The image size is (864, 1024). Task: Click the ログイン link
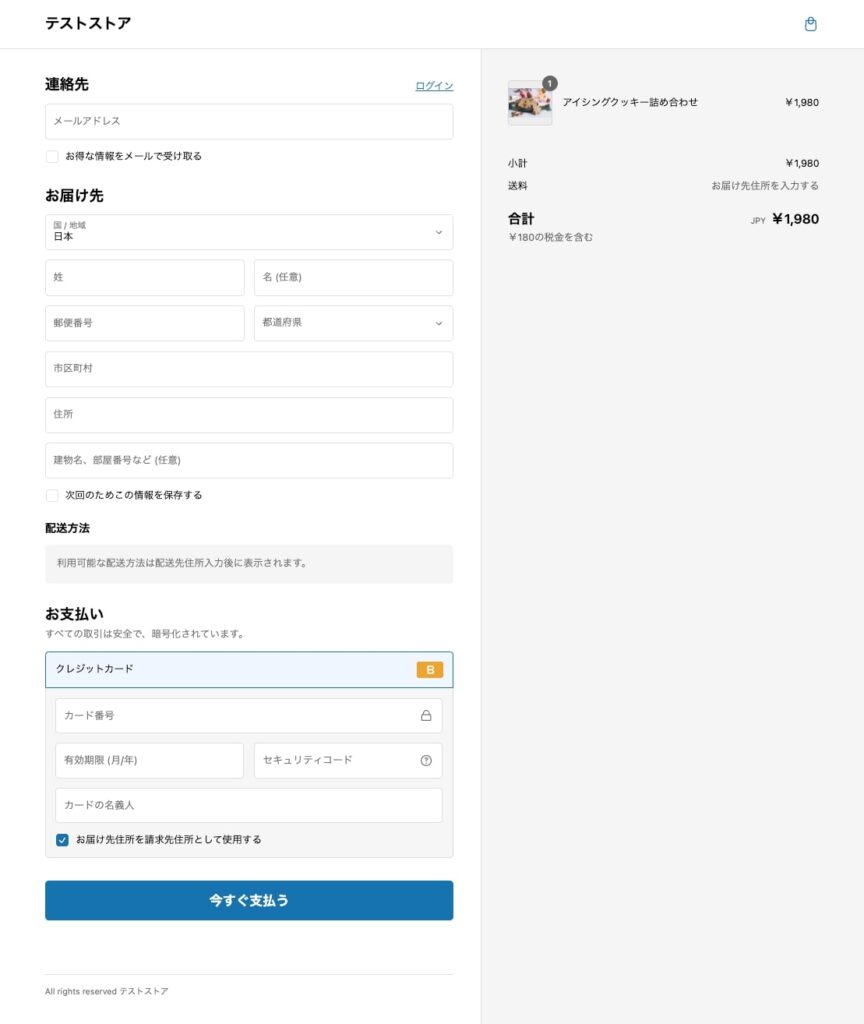point(434,86)
